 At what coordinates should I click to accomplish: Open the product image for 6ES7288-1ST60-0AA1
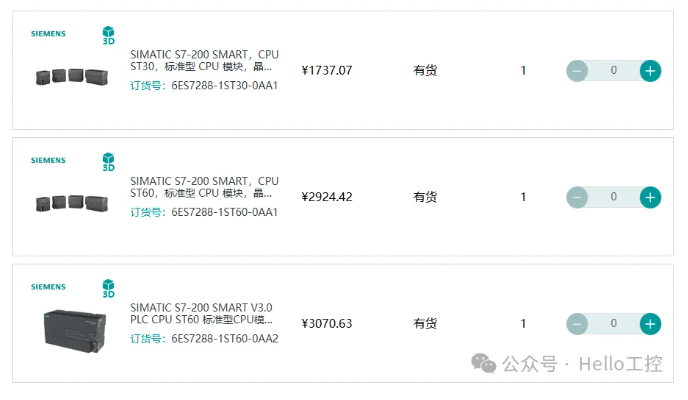click(70, 202)
